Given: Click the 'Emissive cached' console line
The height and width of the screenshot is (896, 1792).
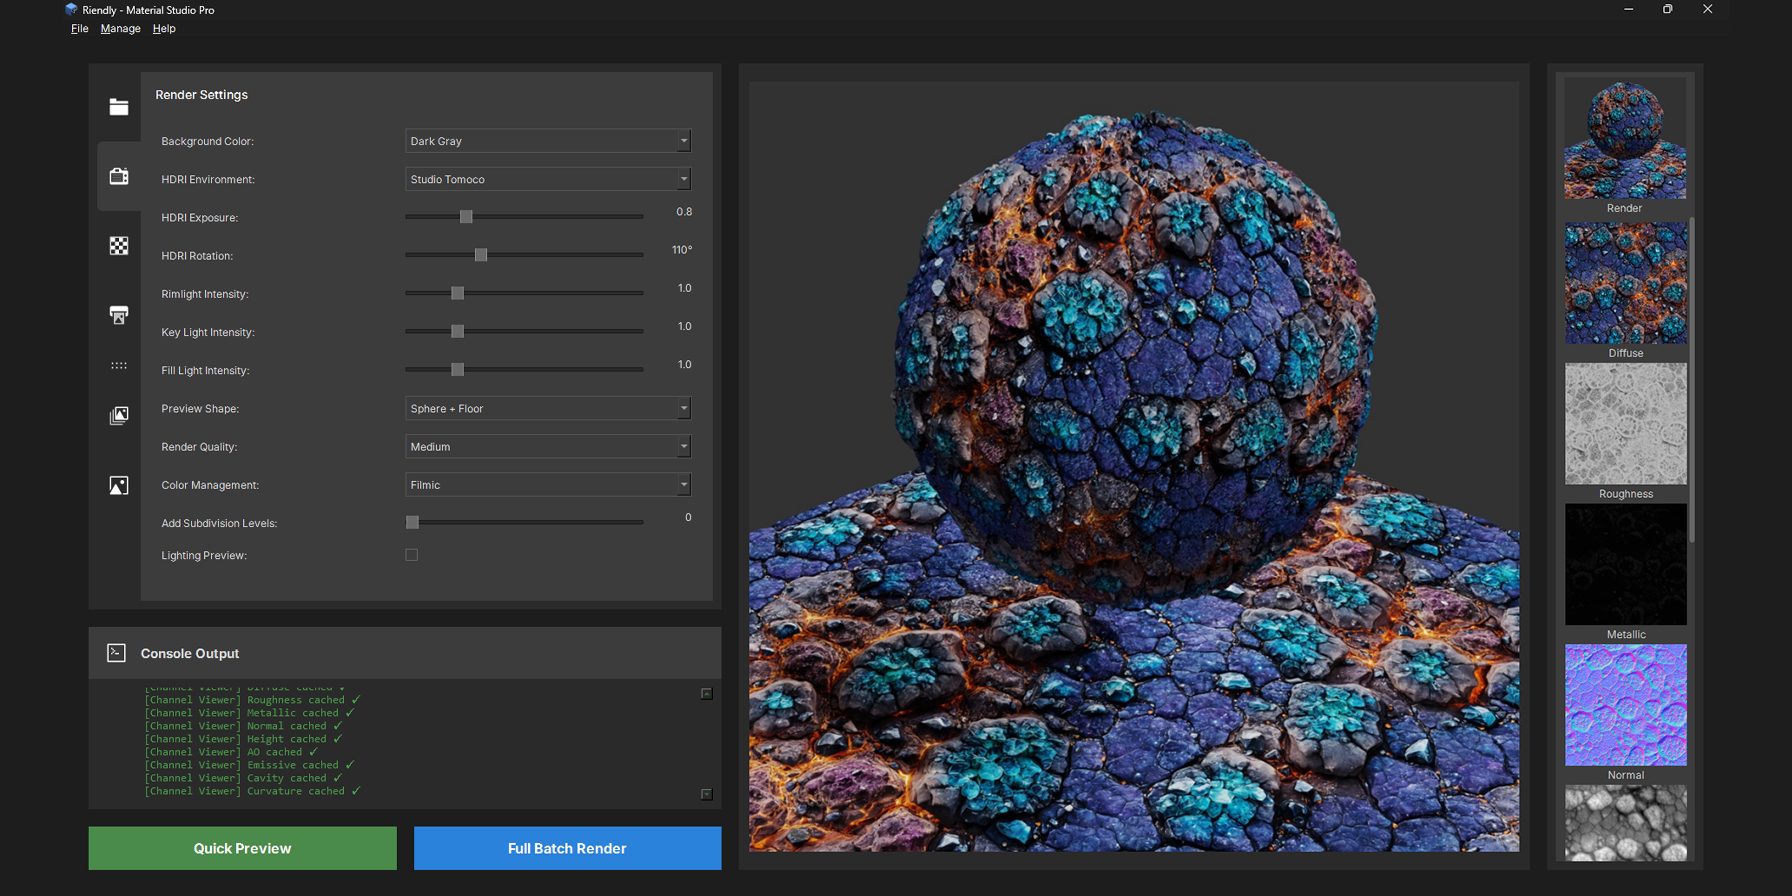Looking at the screenshot, I should 249,765.
